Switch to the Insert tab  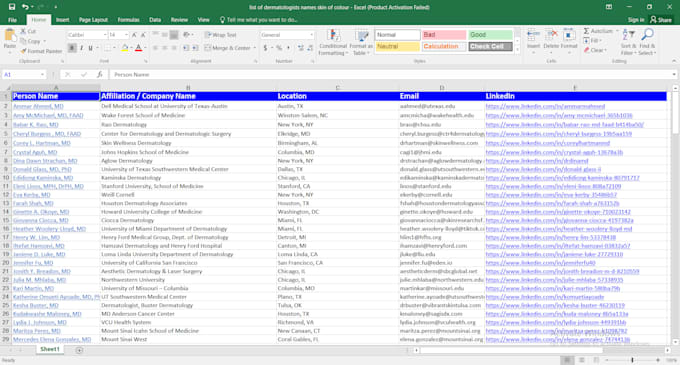pyautogui.click(x=62, y=20)
